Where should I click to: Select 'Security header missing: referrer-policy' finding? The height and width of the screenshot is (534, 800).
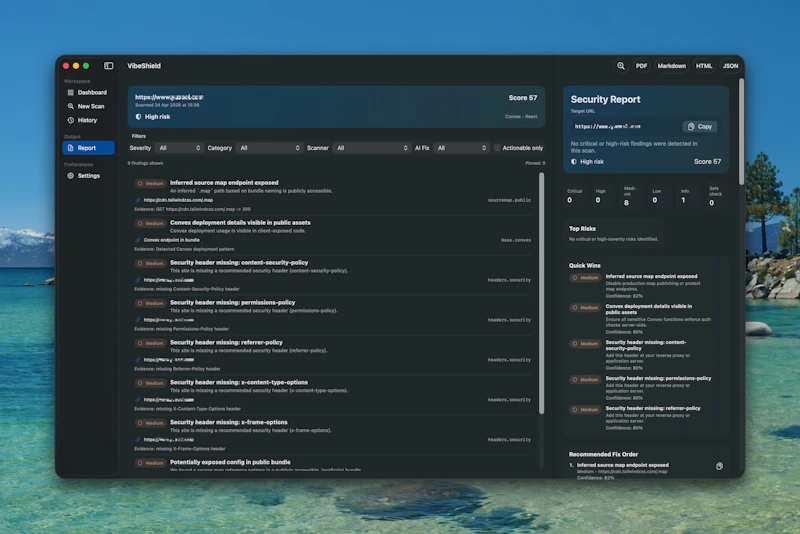tap(333, 355)
